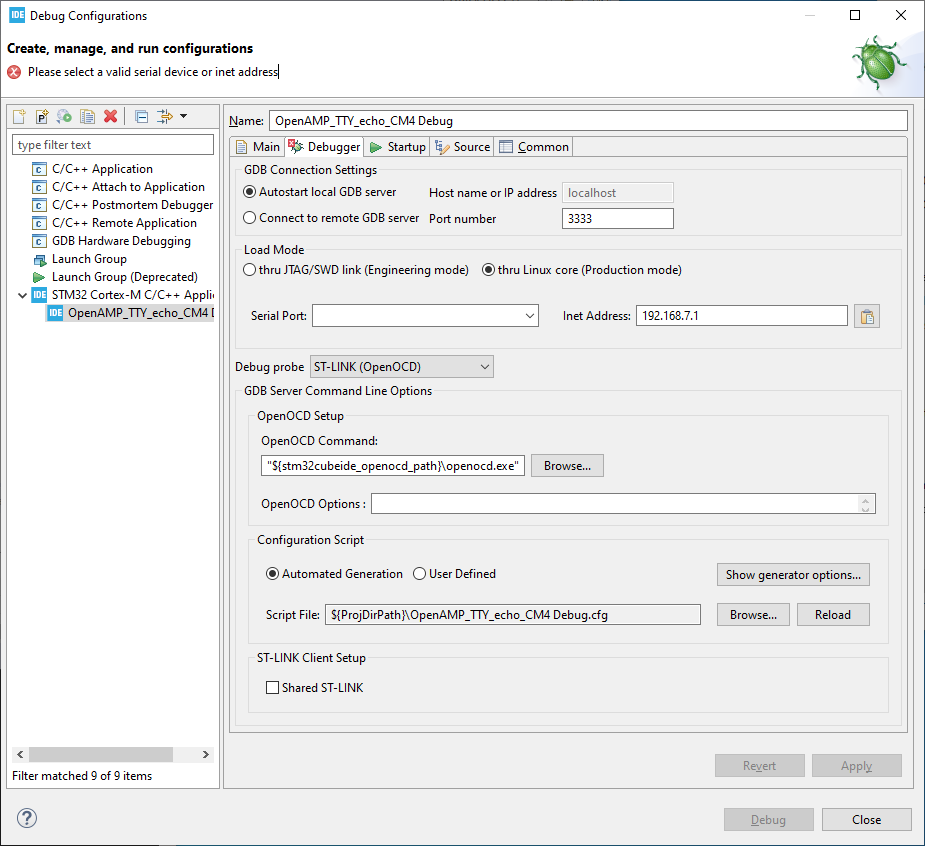Click Show generator options button
925x846 pixels.
793,575
